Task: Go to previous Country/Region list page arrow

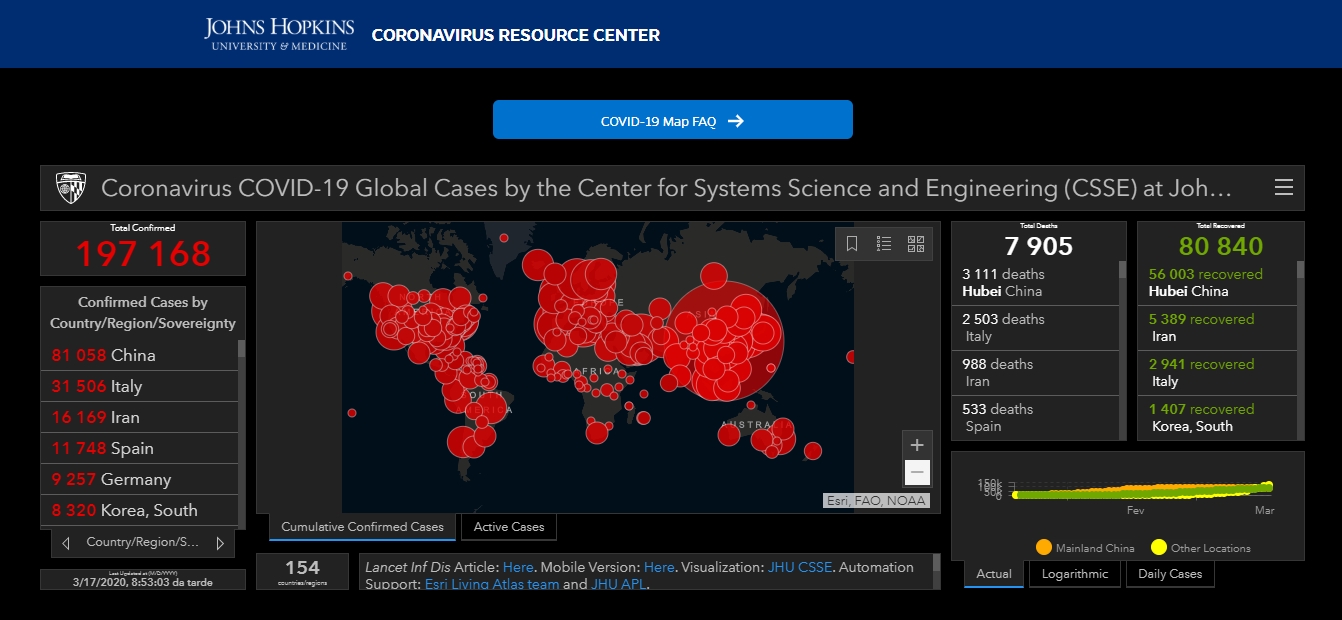Action: 66,543
